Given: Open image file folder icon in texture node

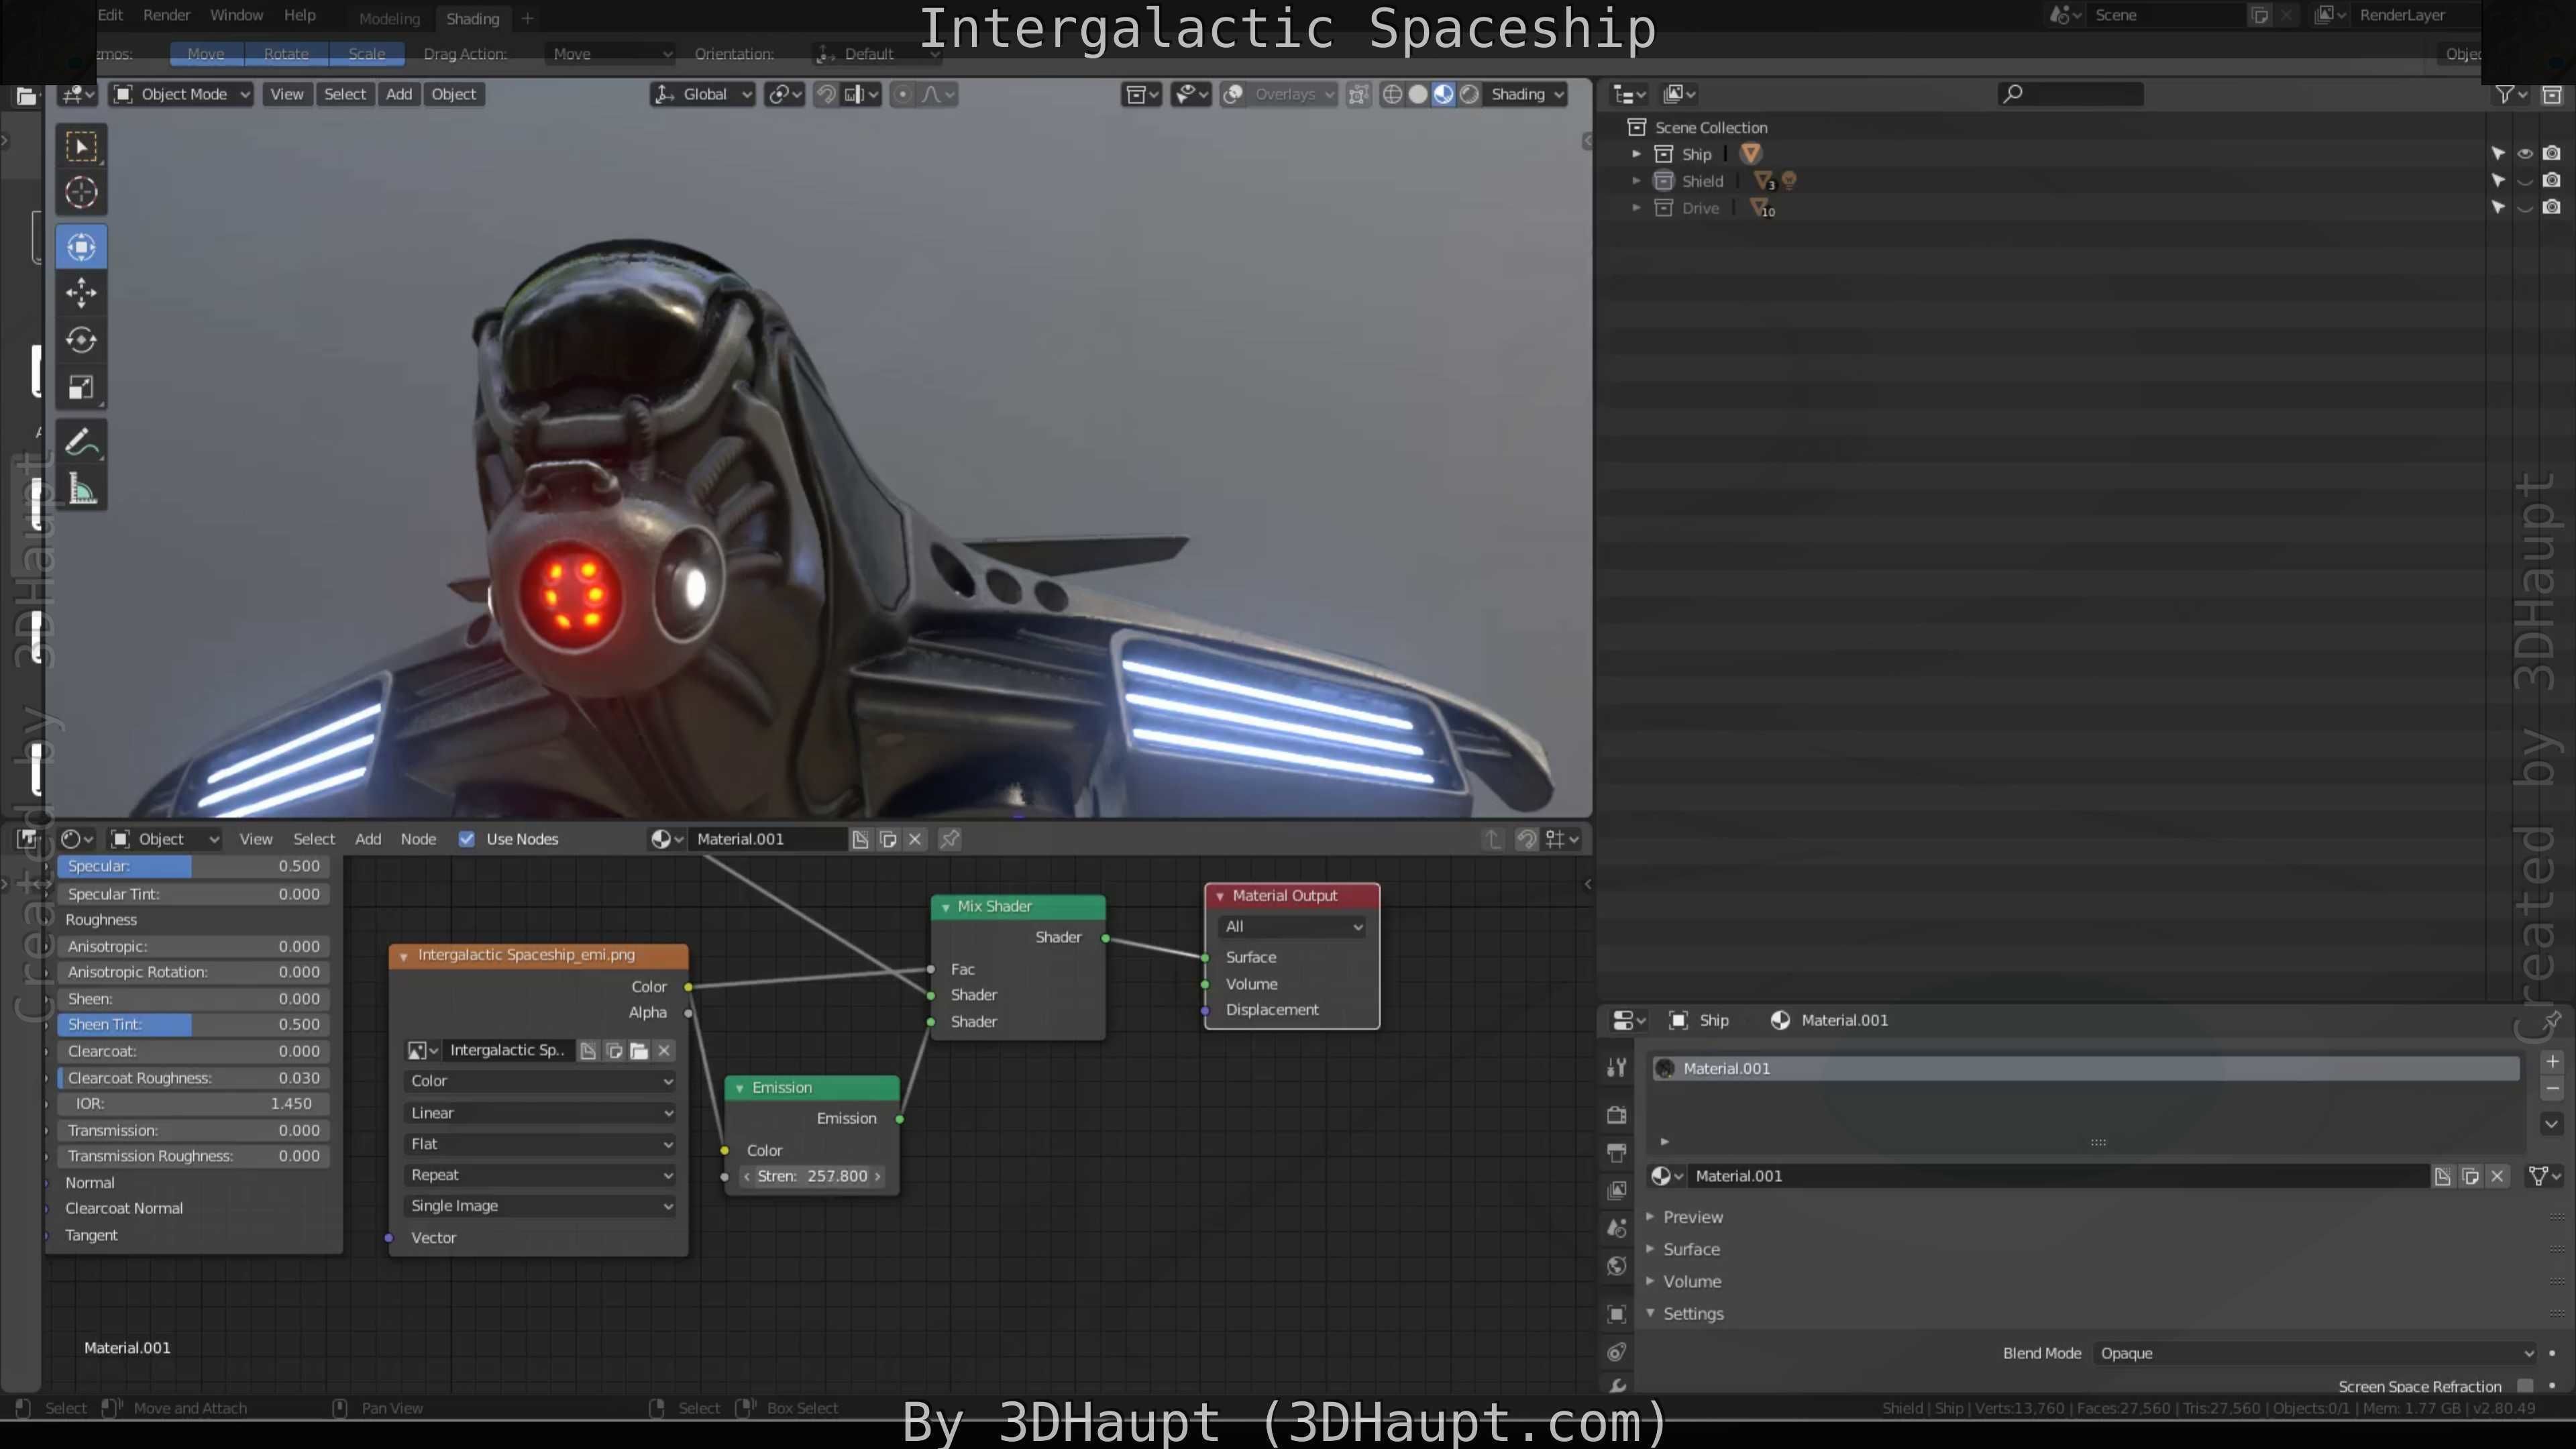Looking at the screenshot, I should (x=639, y=1050).
